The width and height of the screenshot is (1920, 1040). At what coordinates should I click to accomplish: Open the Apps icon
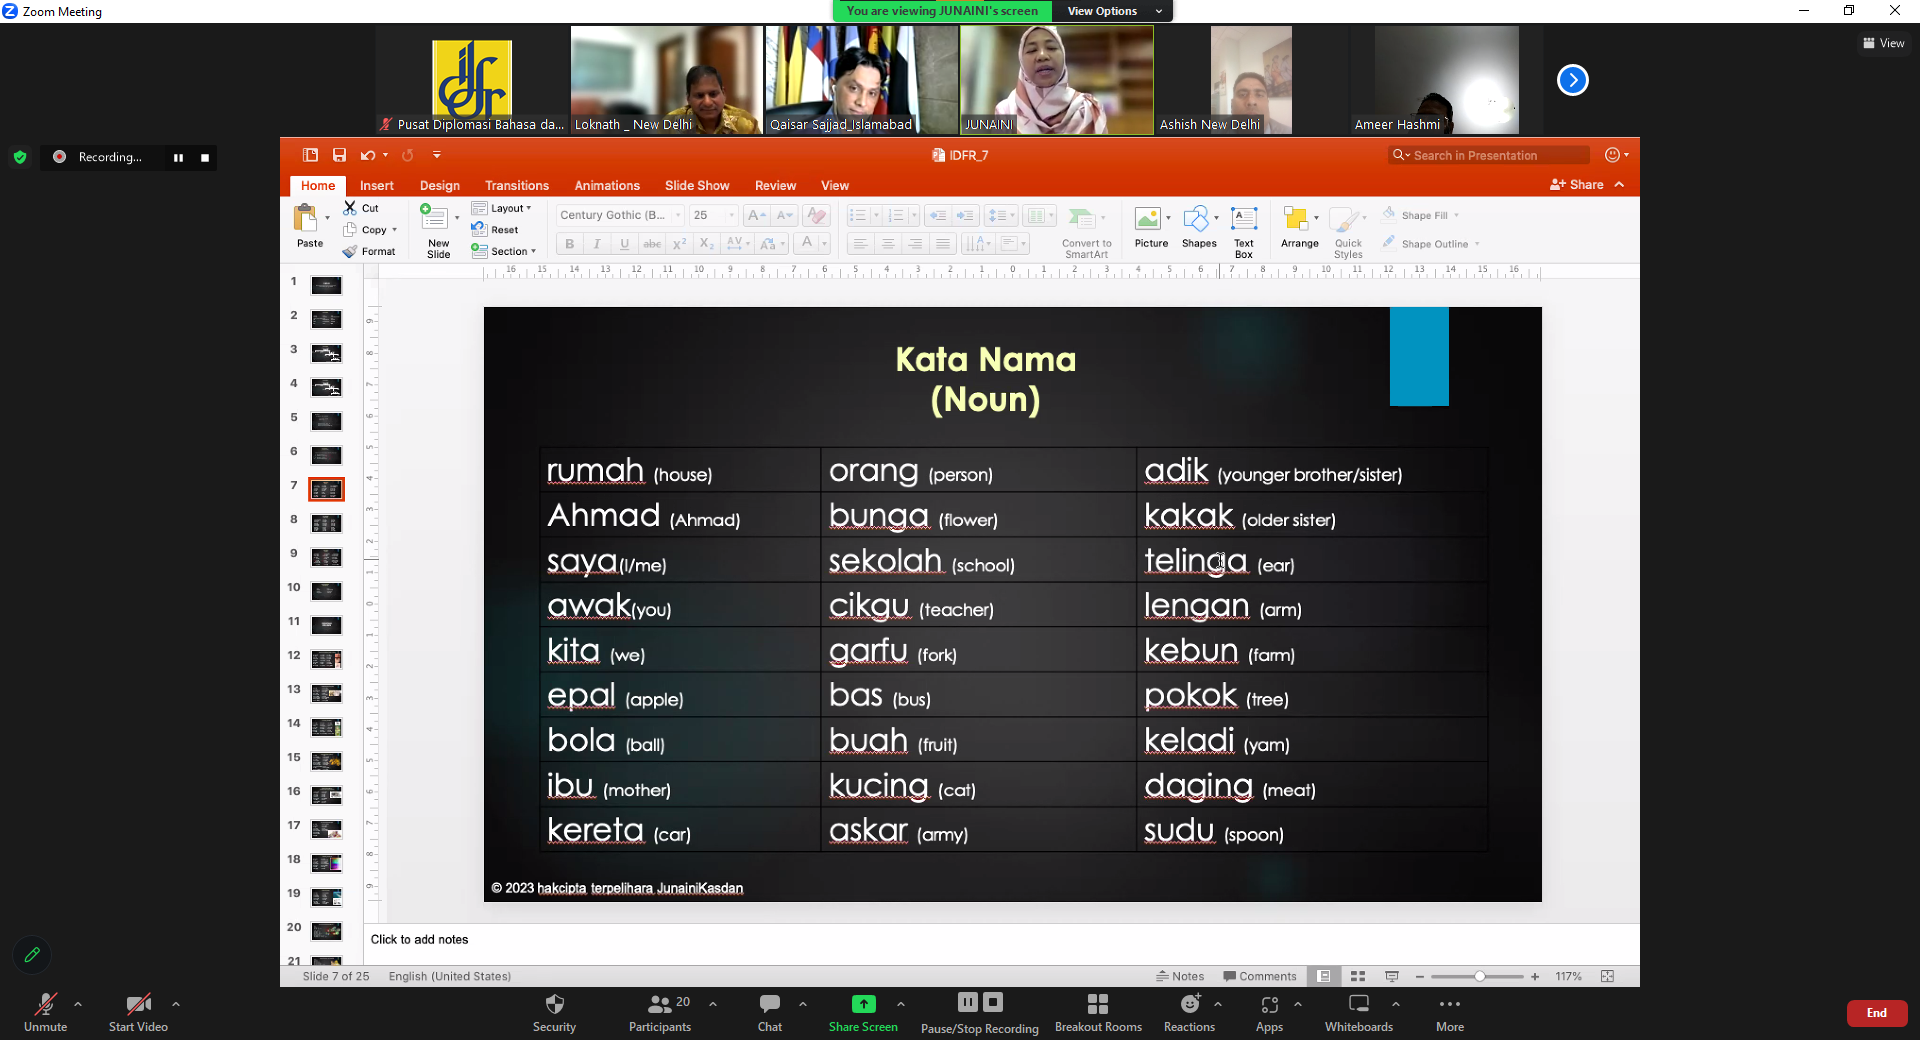(1269, 1004)
